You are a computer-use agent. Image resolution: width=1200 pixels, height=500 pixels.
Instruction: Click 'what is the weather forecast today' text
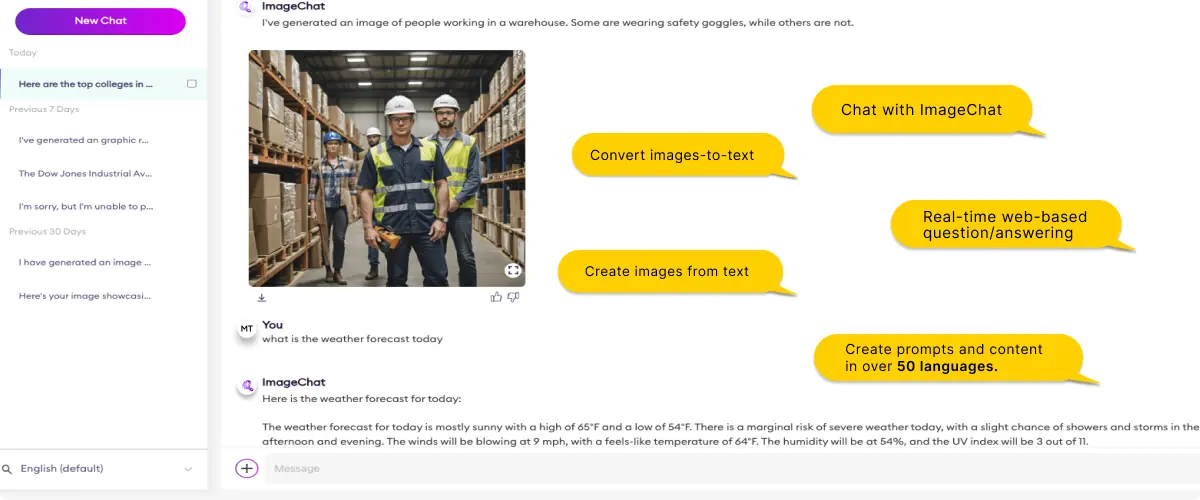pos(352,339)
